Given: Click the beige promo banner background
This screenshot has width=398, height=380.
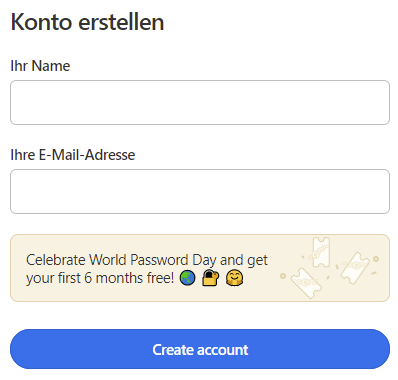Looking at the screenshot, I should (x=200, y=268).
